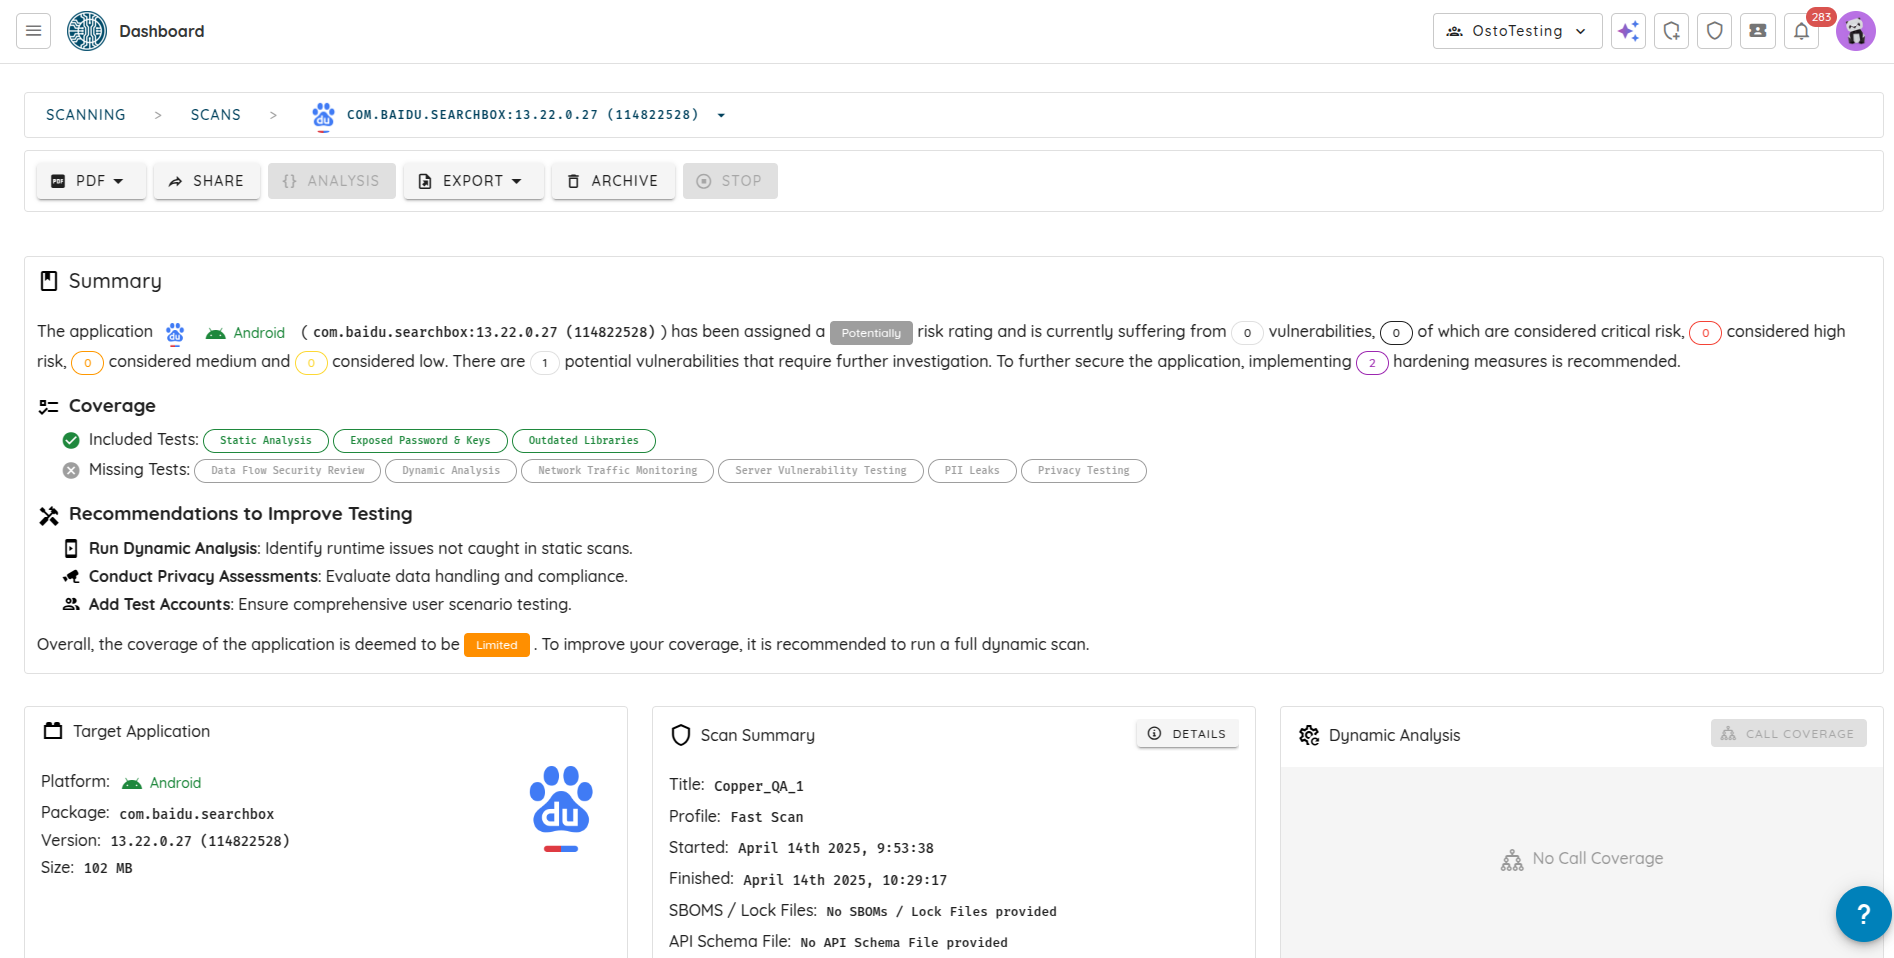Select the PII Leaks chip
Screen dimensions: 1894x958
click(972, 471)
